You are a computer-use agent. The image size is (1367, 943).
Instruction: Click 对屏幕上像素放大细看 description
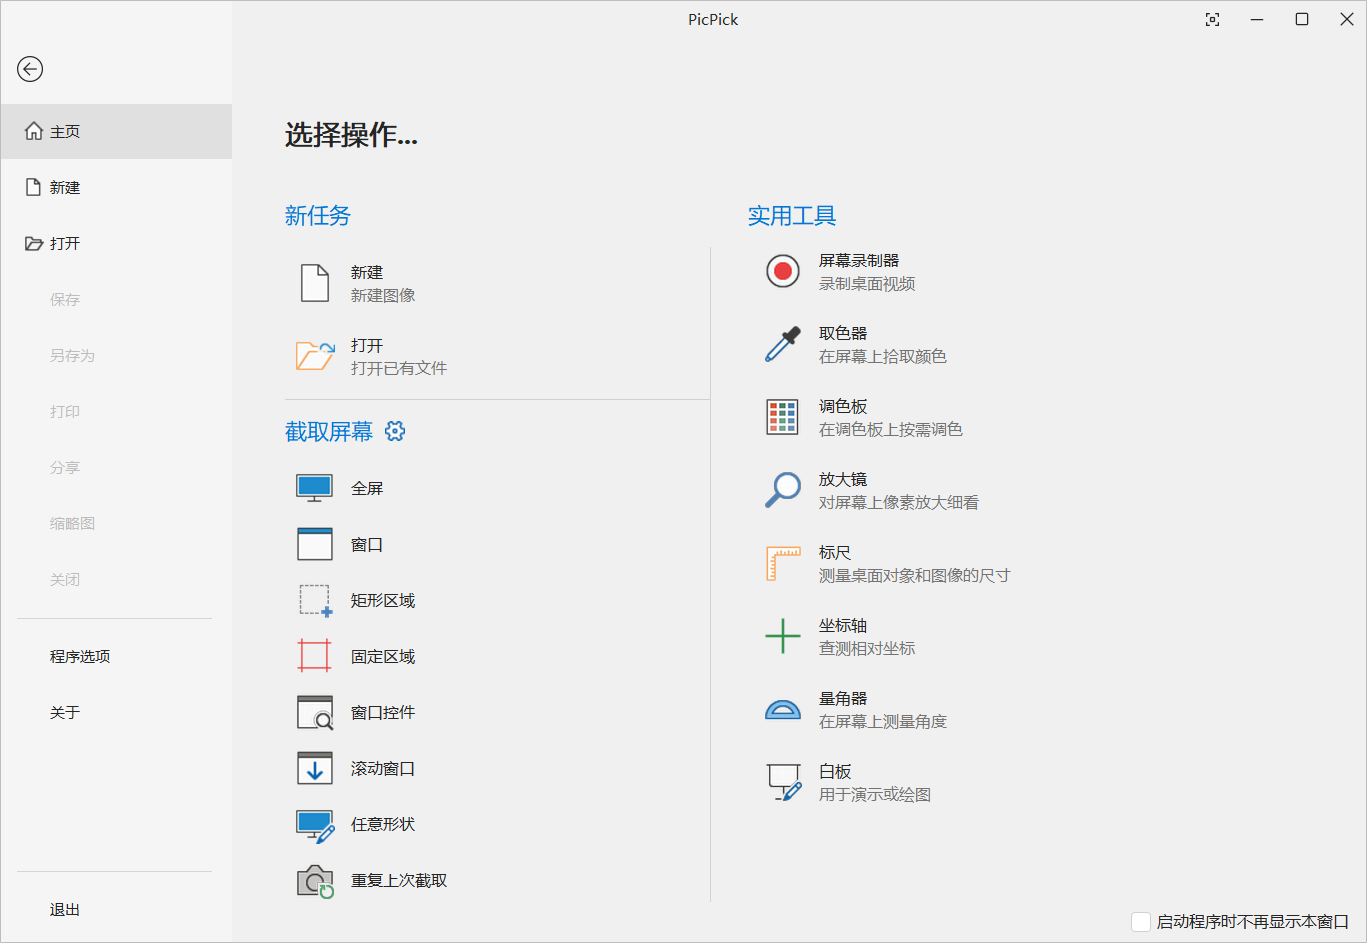(x=899, y=502)
